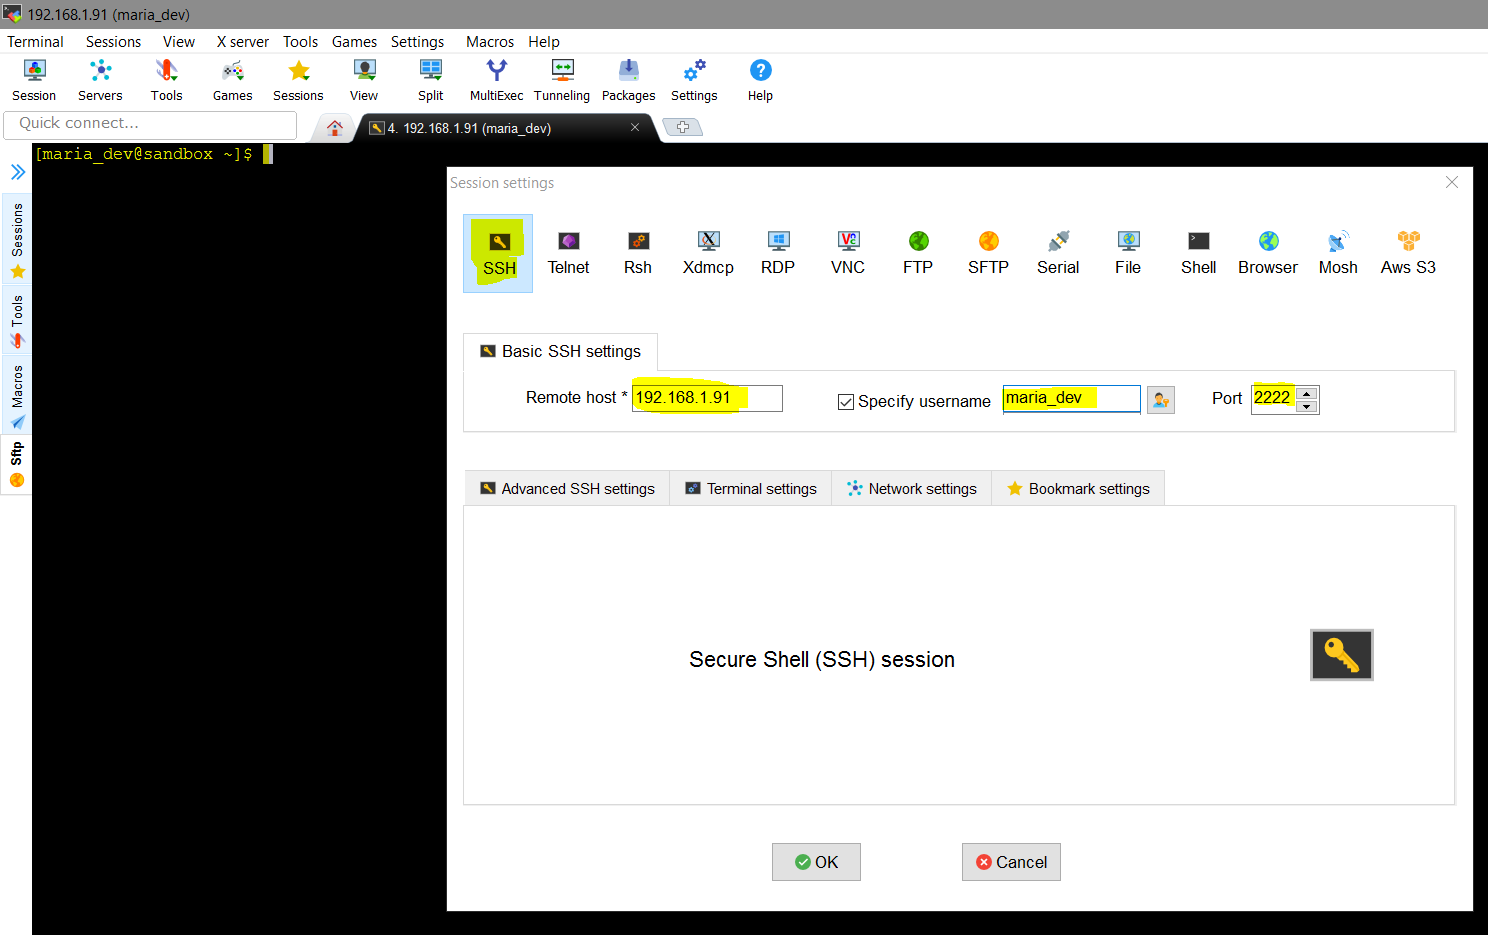The width and height of the screenshot is (1488, 935).
Task: Uncheck the Specify username checkbox
Action: point(846,402)
